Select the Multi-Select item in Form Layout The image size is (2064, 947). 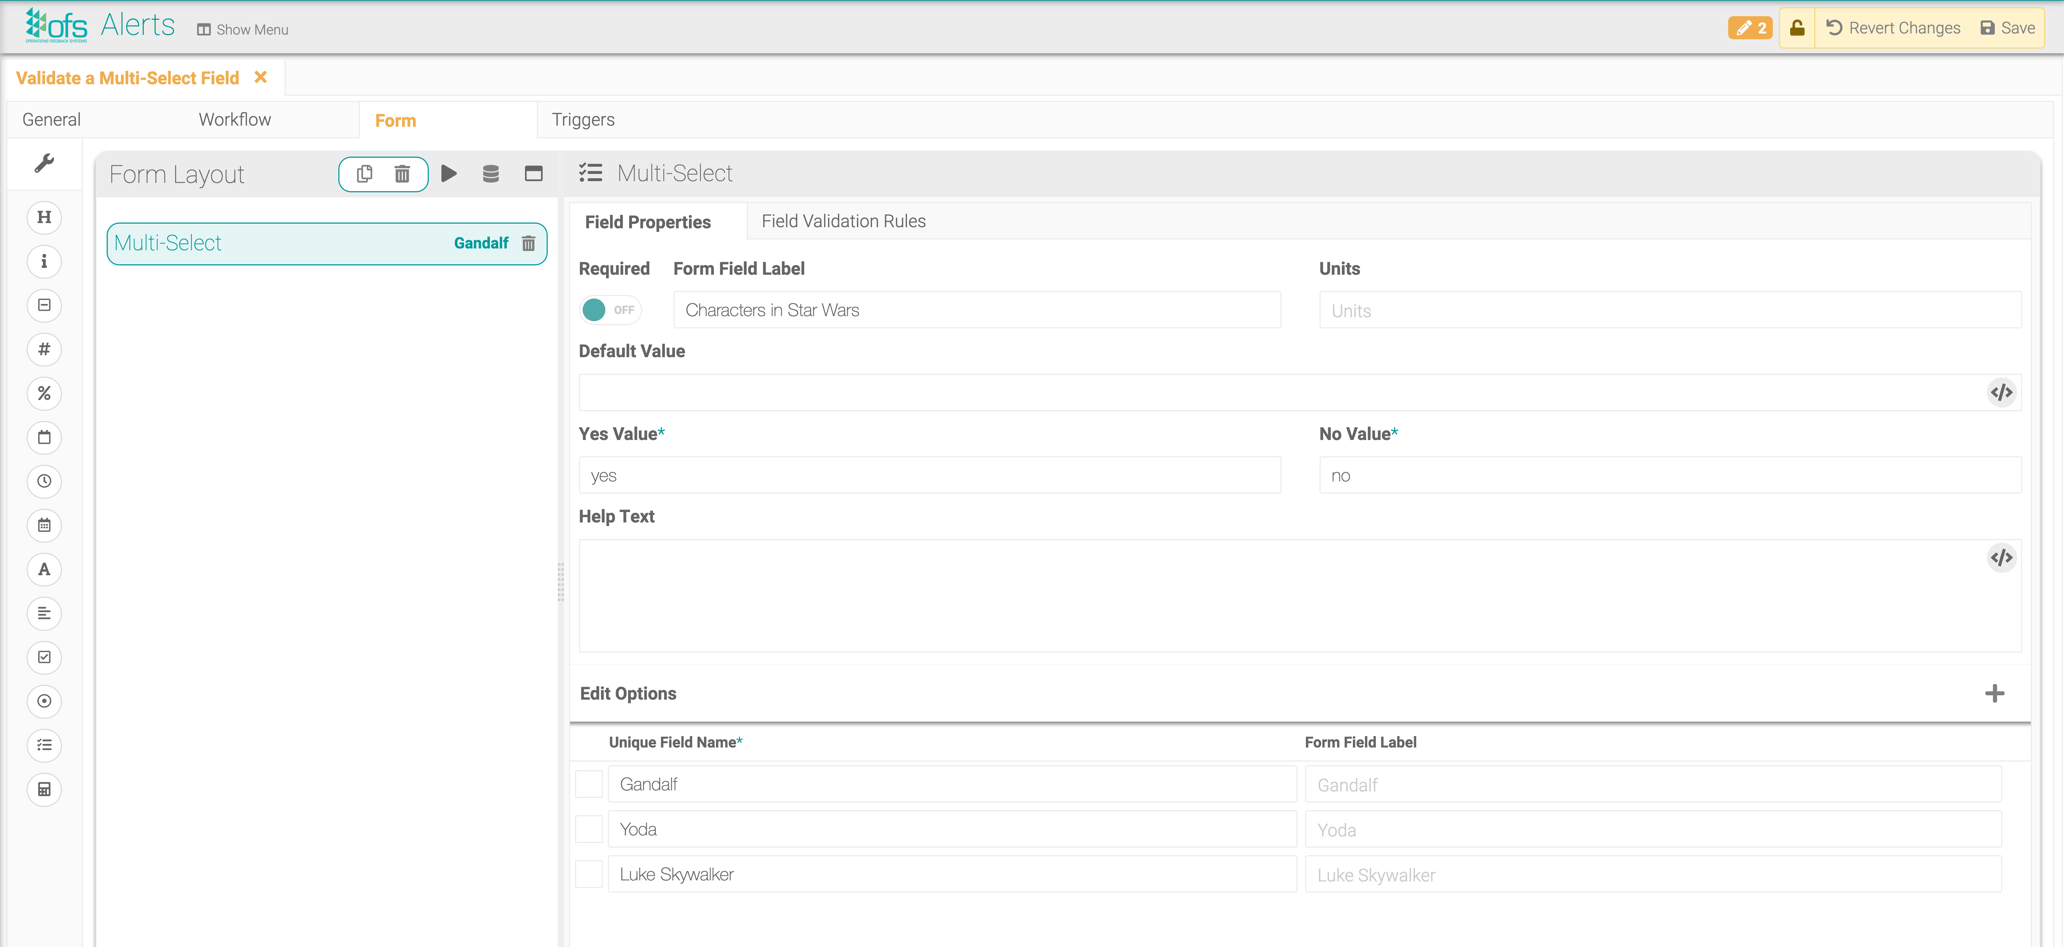(x=327, y=243)
